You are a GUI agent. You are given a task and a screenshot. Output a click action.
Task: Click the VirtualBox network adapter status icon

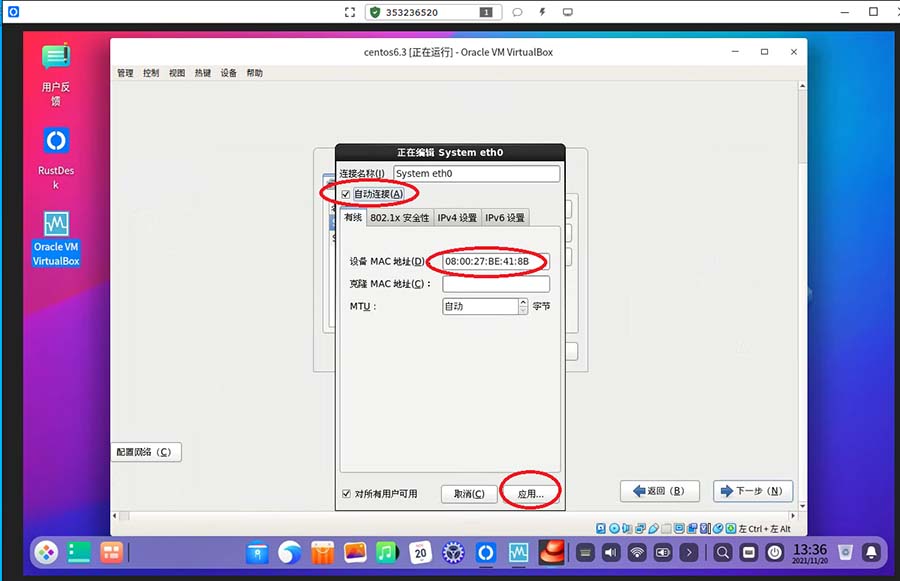640,529
